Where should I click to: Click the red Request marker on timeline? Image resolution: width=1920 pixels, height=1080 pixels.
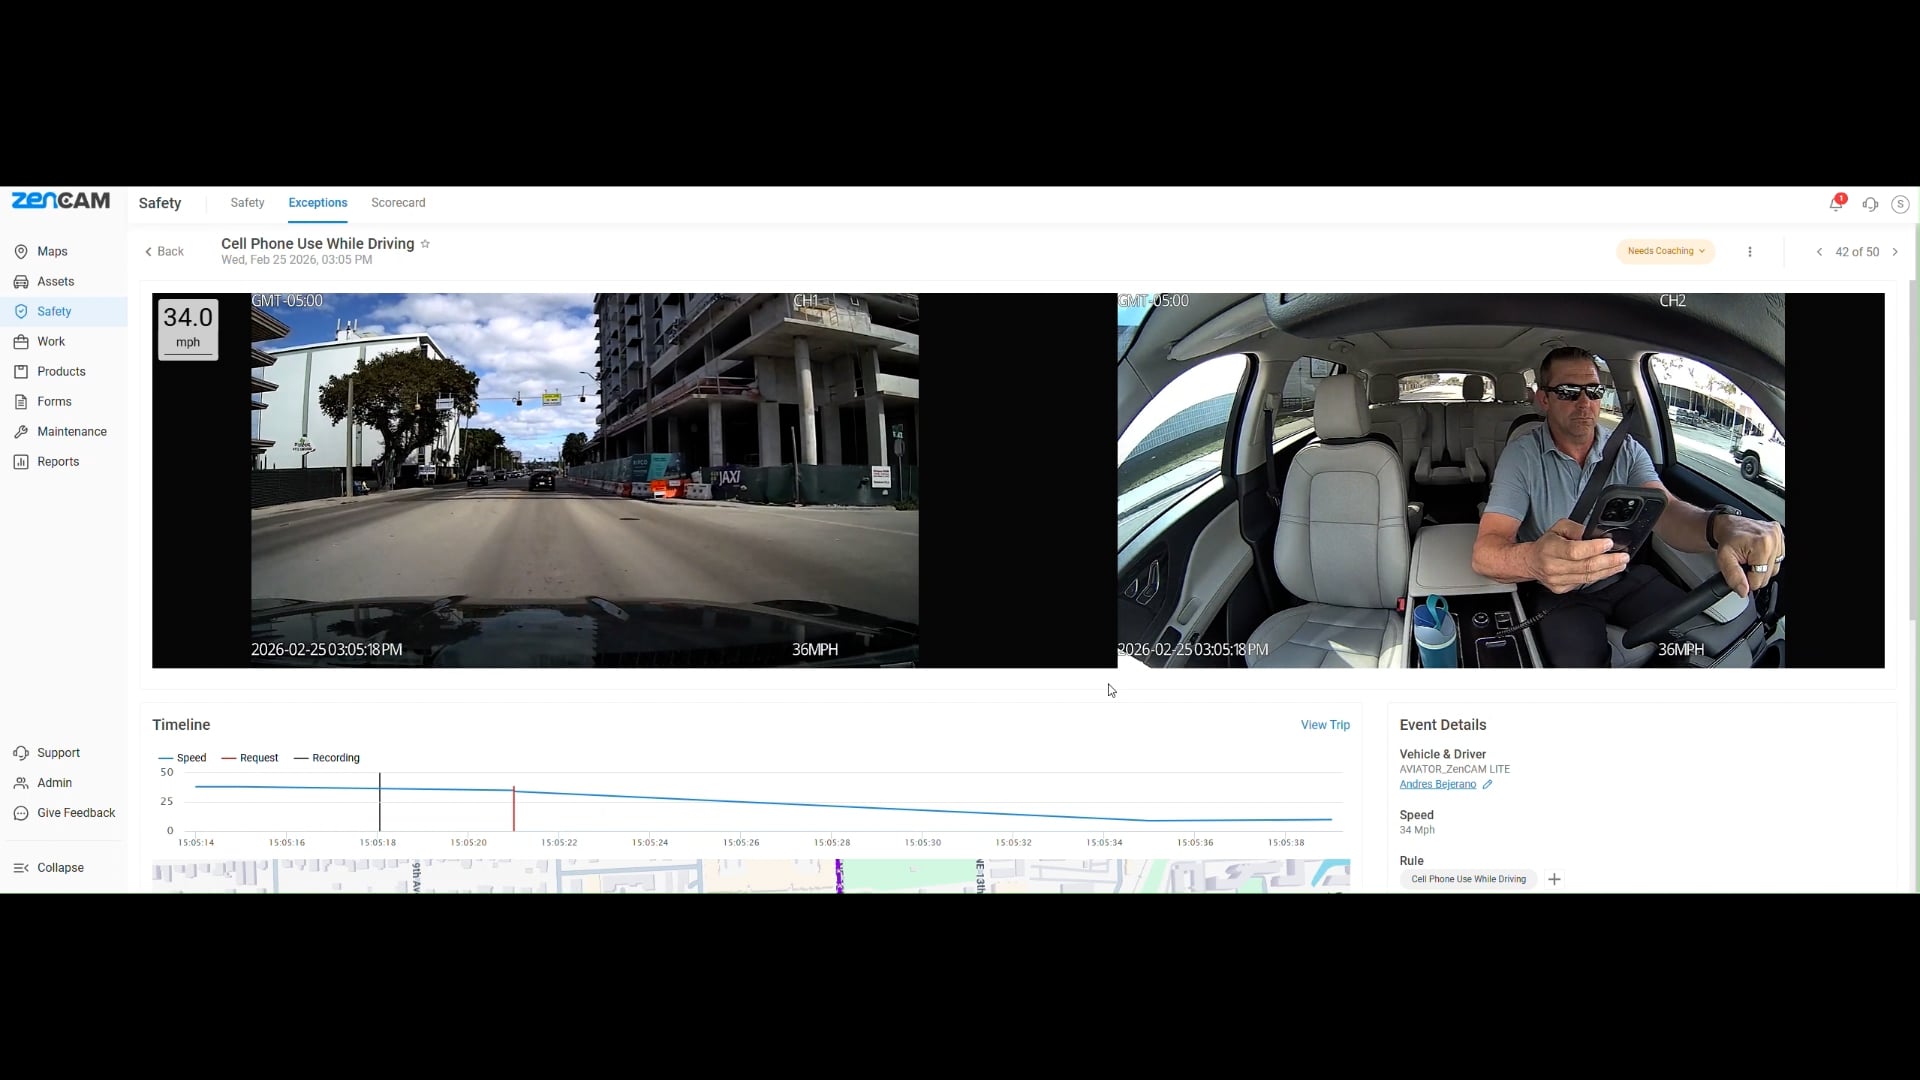pyautogui.click(x=514, y=808)
